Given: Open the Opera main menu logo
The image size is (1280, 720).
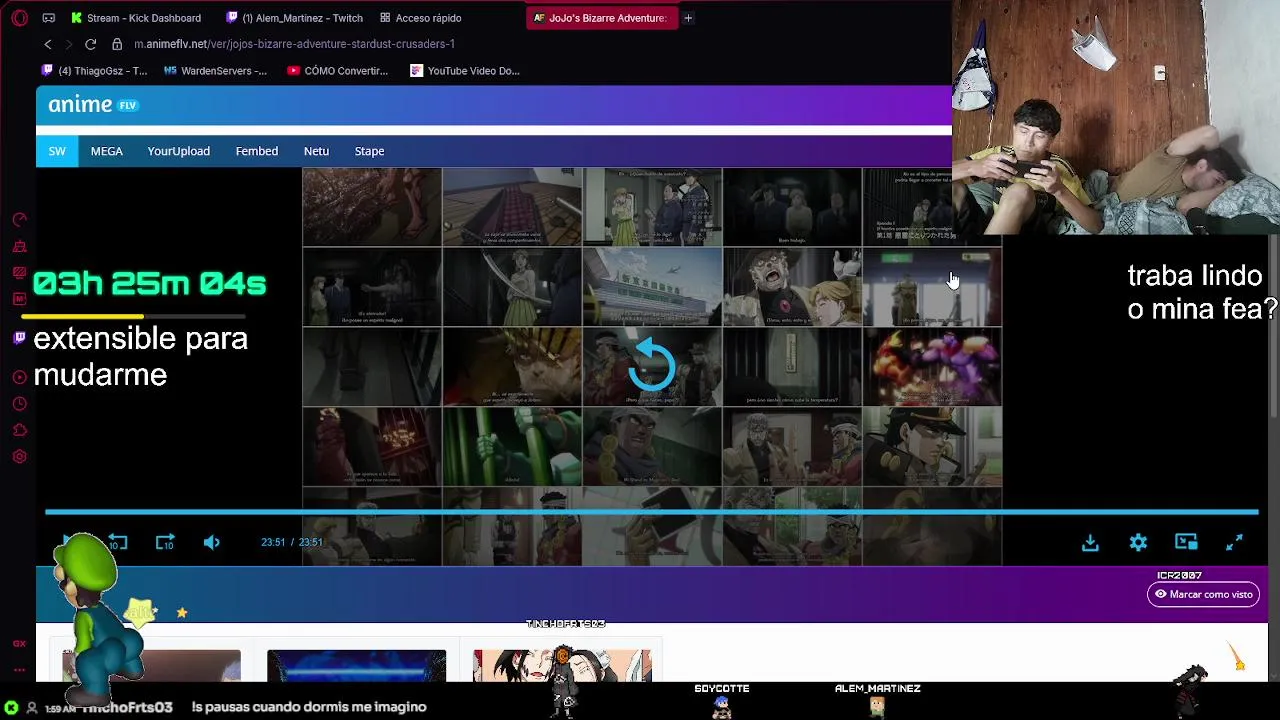Looking at the screenshot, I should pos(19,18).
